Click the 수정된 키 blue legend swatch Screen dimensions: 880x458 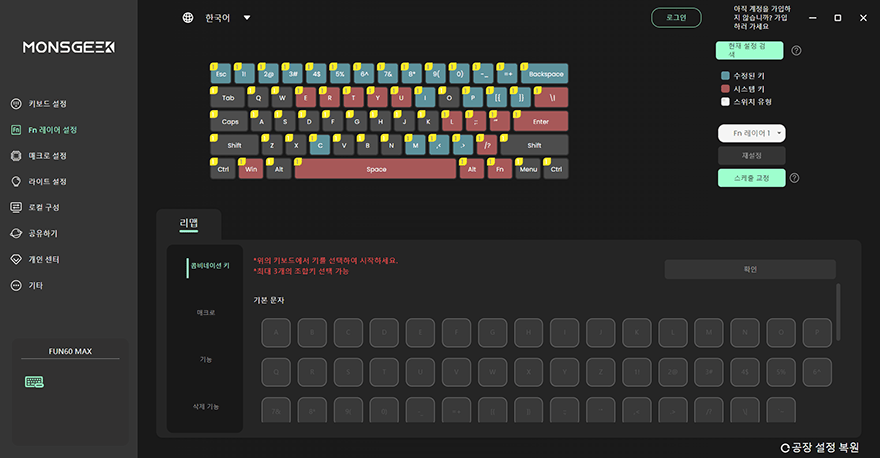[725, 76]
